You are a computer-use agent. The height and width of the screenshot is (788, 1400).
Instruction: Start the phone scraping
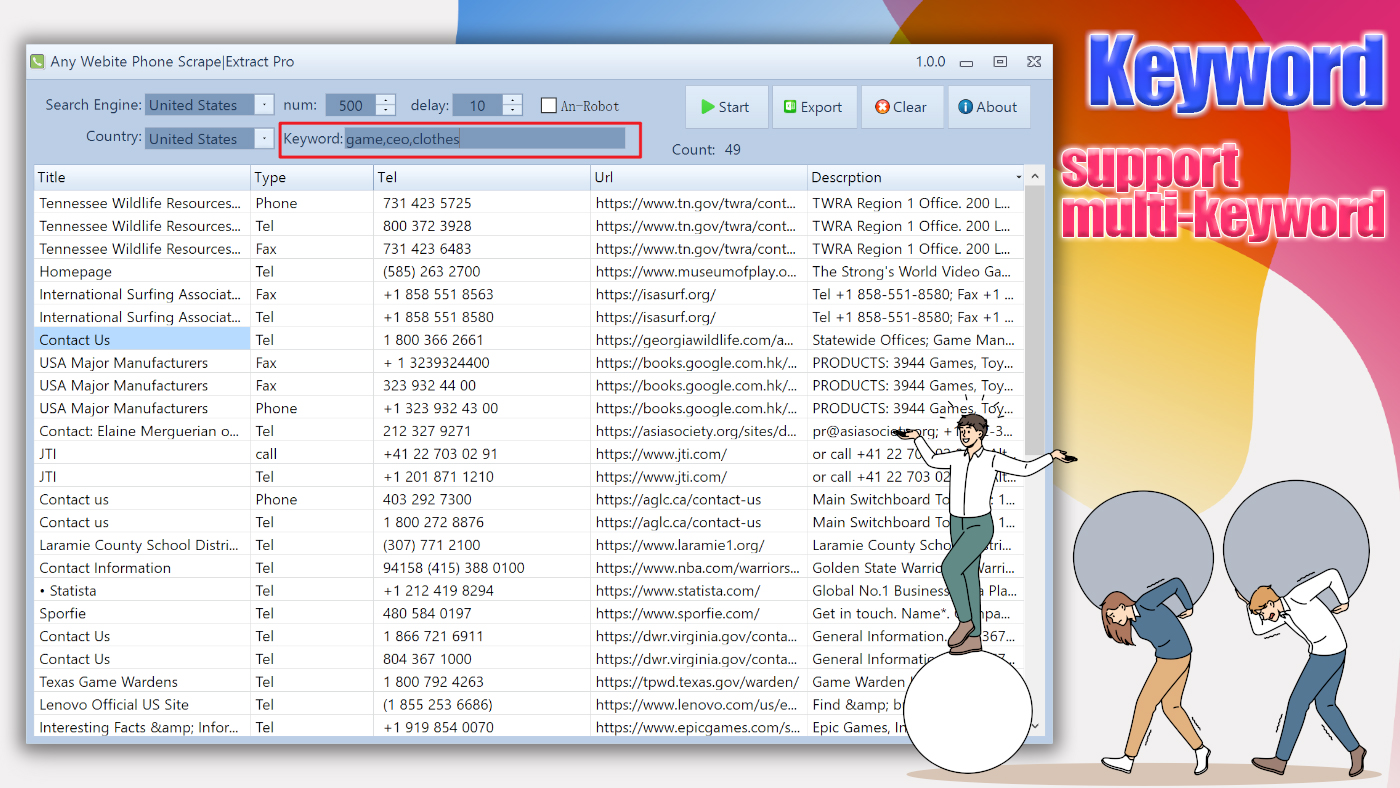click(726, 107)
